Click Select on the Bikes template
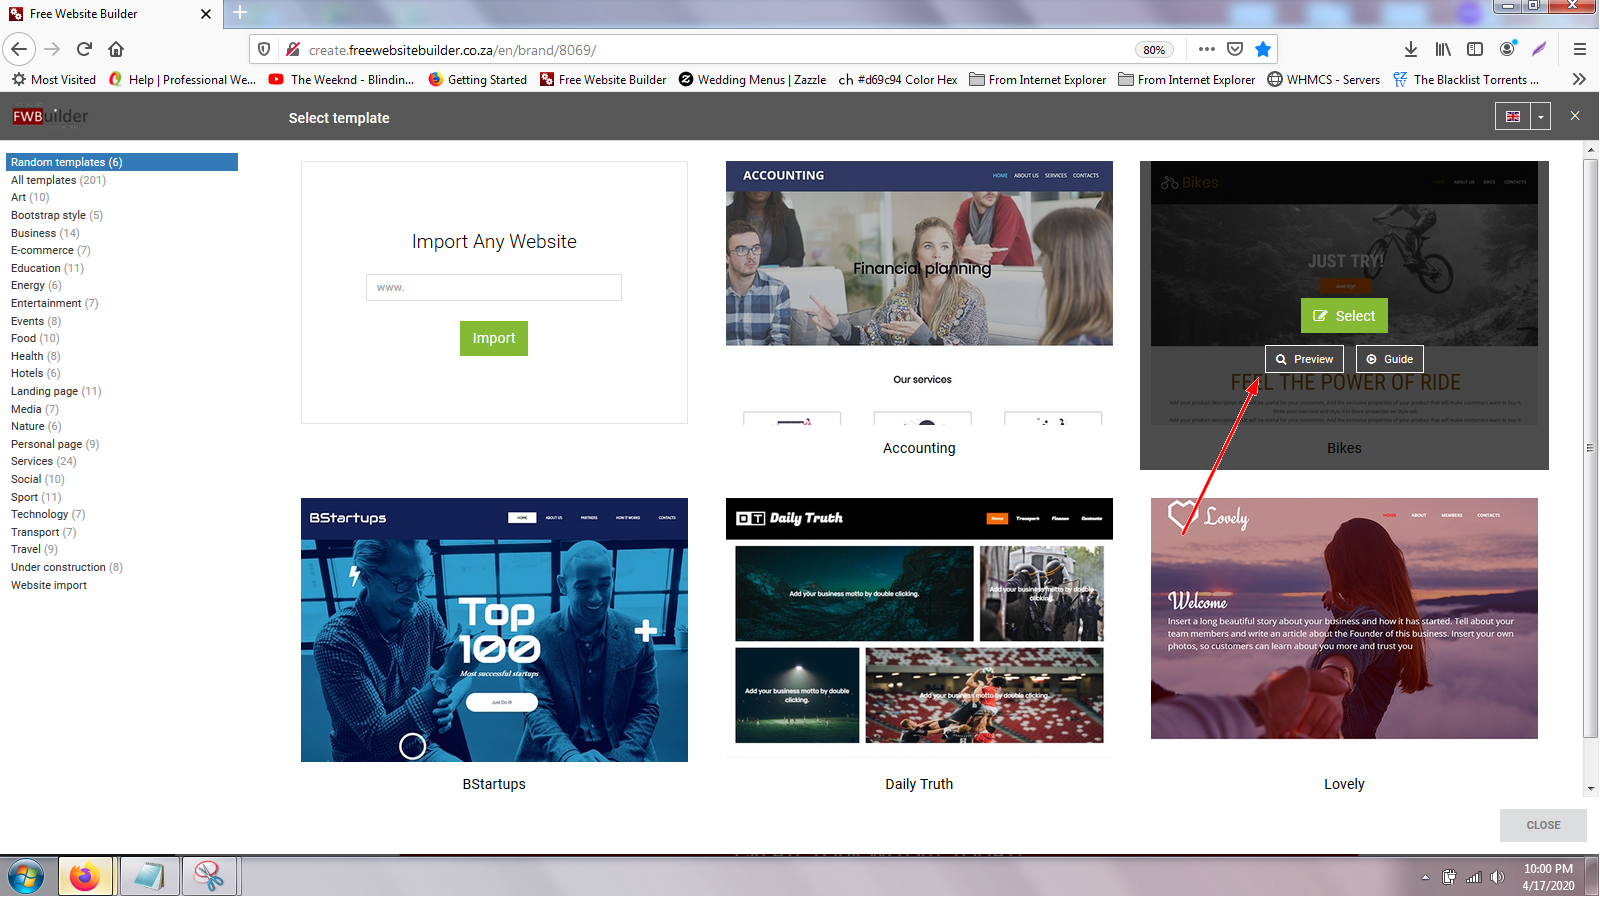1600x900 pixels. tap(1344, 316)
